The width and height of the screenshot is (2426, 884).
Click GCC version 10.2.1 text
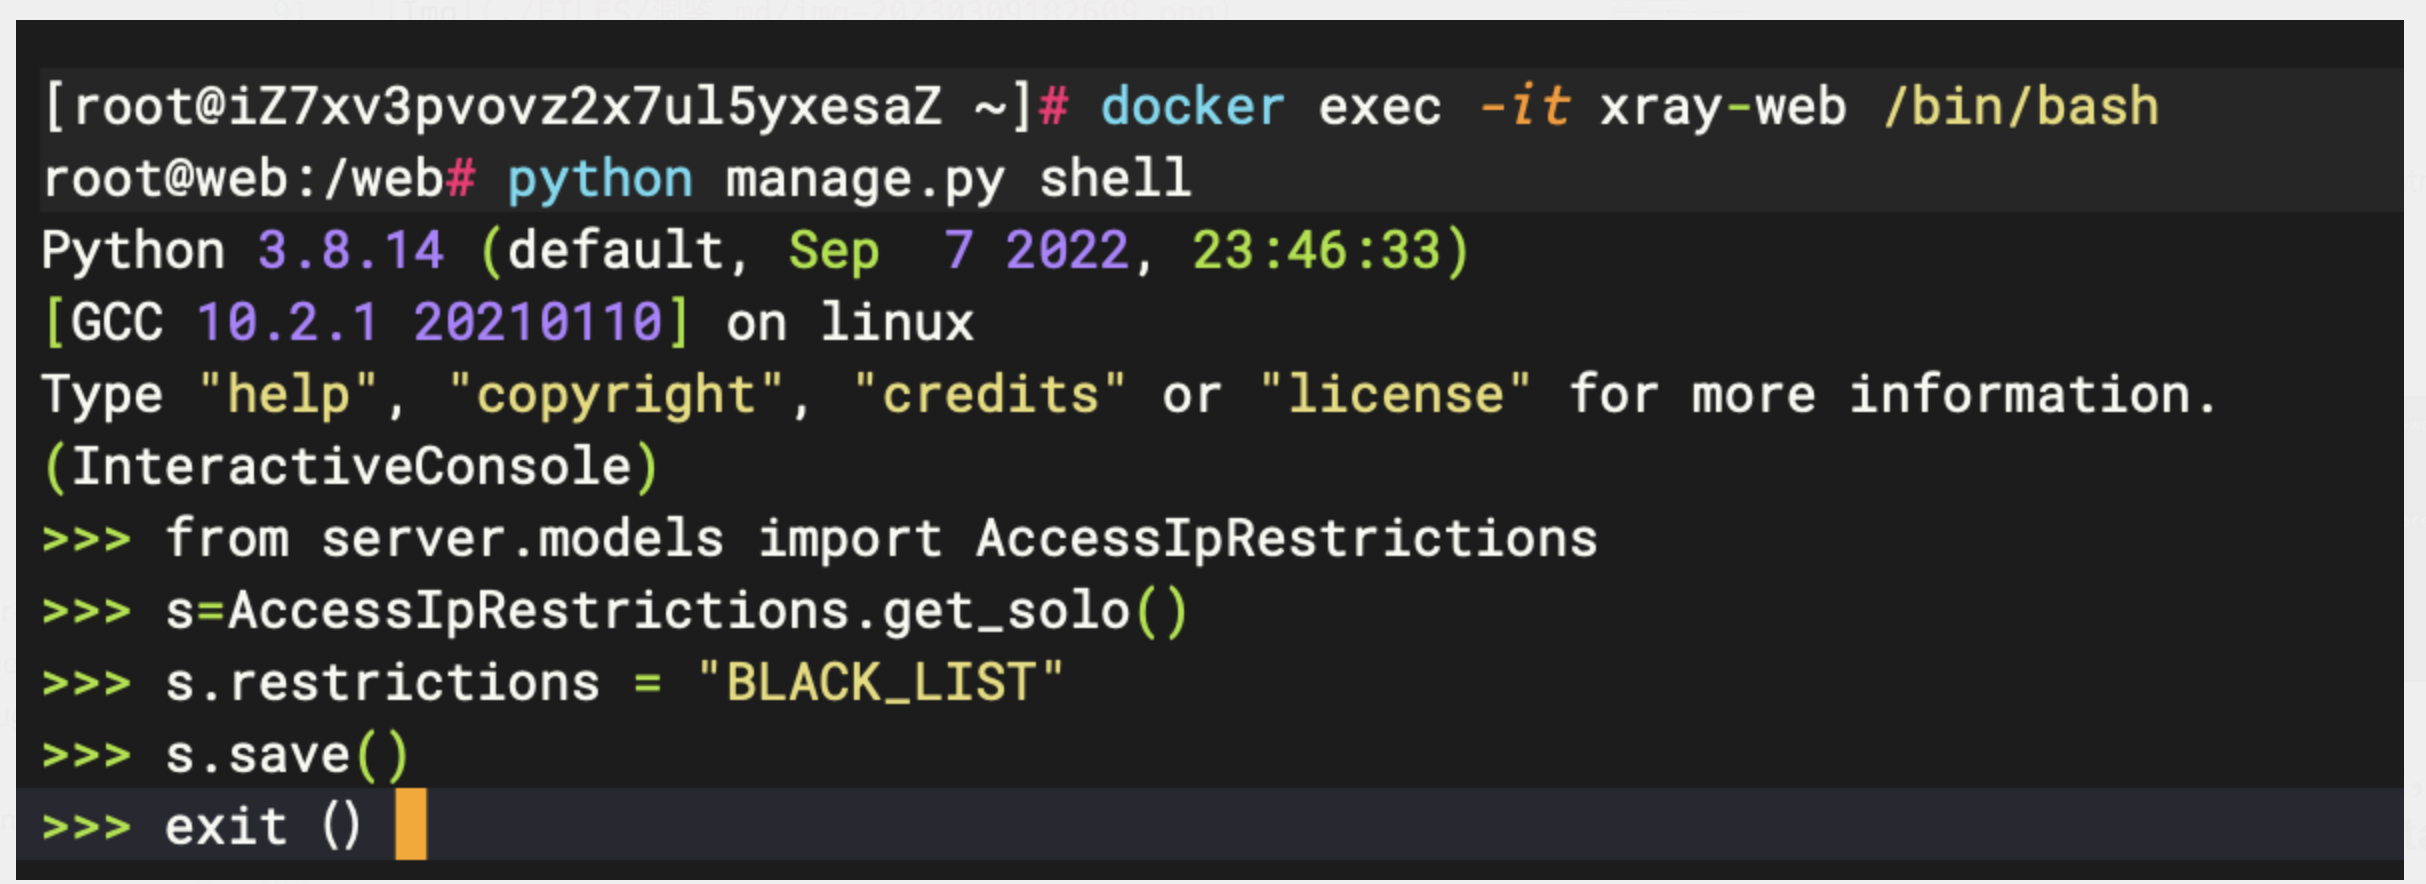click(287, 323)
